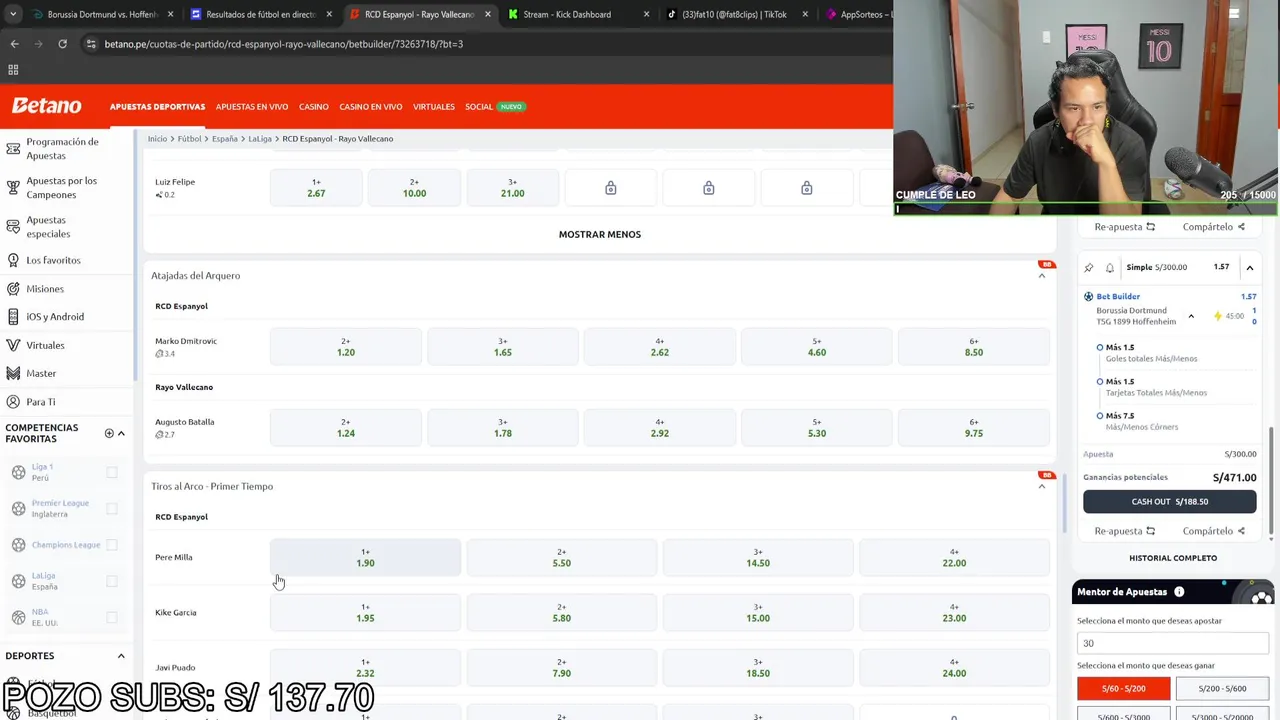Click the bell notification icon on bet slip
The width and height of the screenshot is (1280, 720).
tap(1110, 268)
